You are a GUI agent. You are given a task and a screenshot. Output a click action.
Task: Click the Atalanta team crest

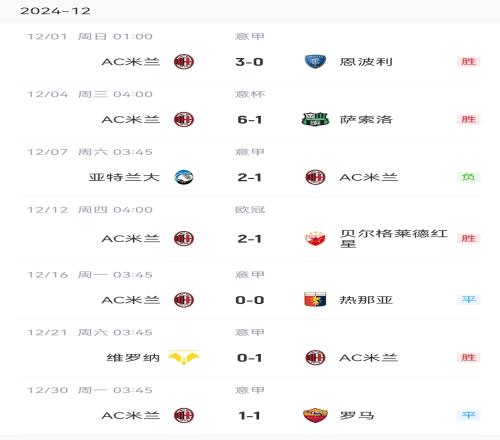184,177
